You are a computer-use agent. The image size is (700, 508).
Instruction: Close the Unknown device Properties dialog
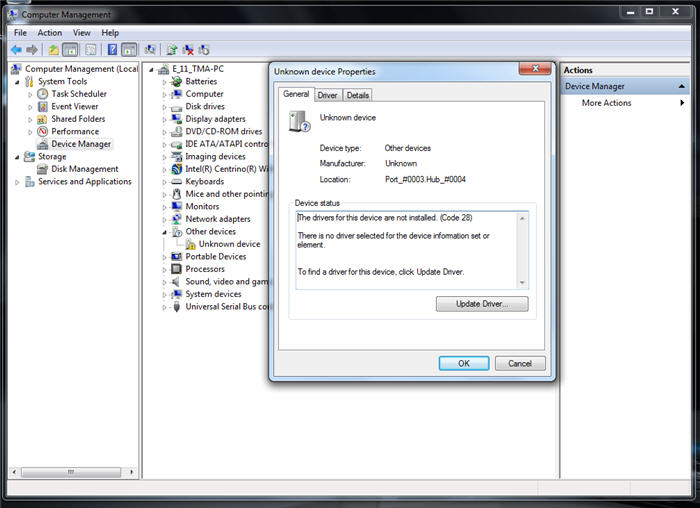tap(535, 69)
